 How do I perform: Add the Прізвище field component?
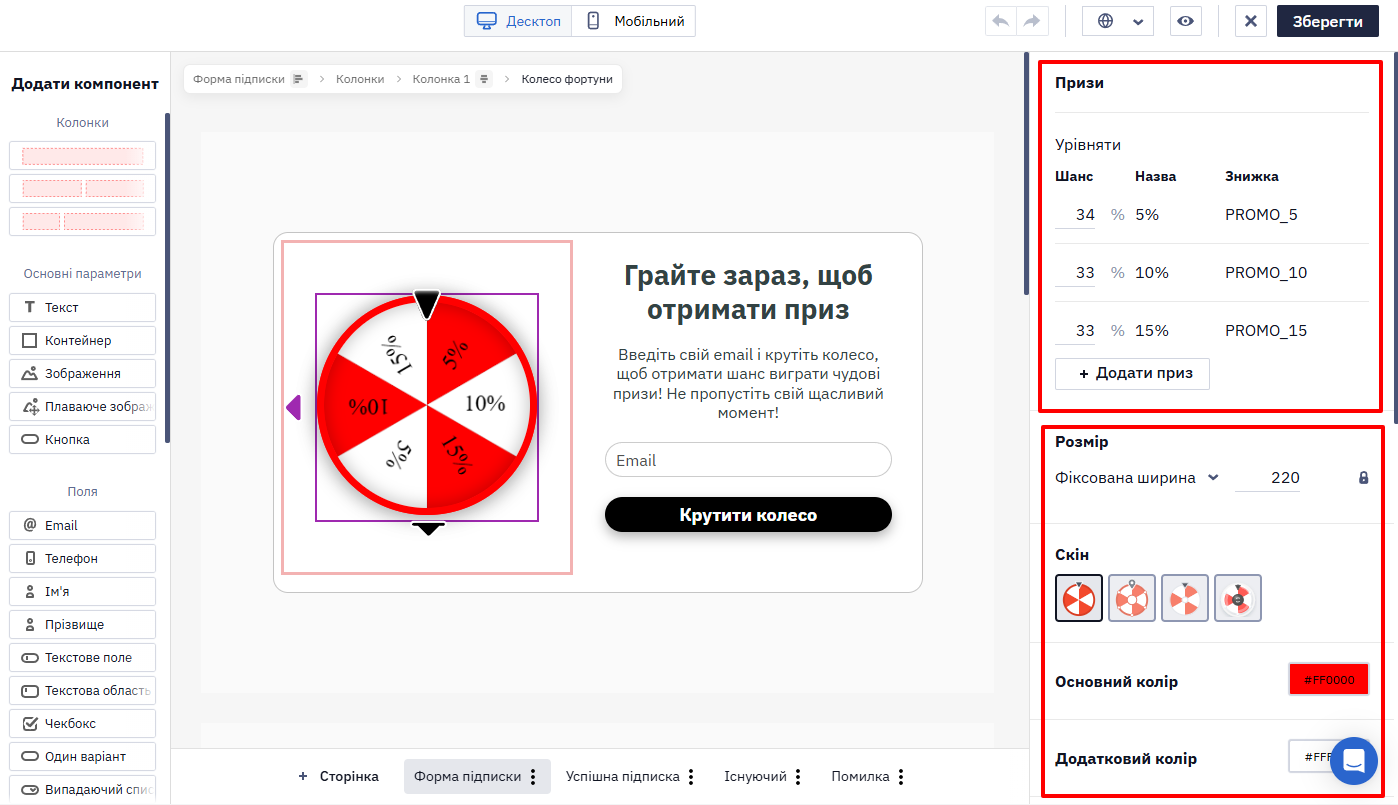tap(83, 624)
